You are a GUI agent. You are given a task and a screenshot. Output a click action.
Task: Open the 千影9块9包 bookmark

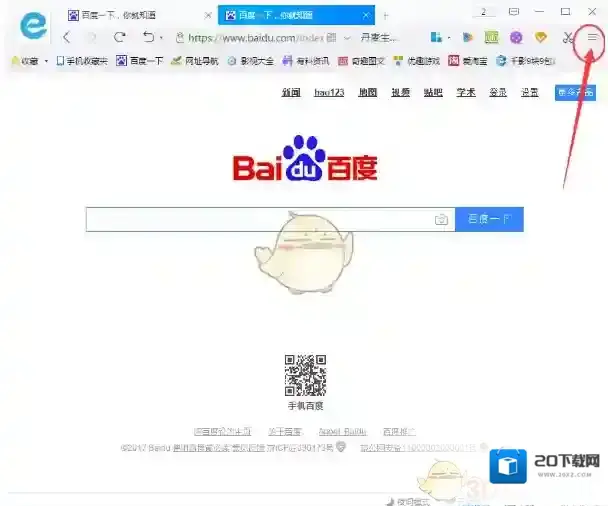pos(526,61)
